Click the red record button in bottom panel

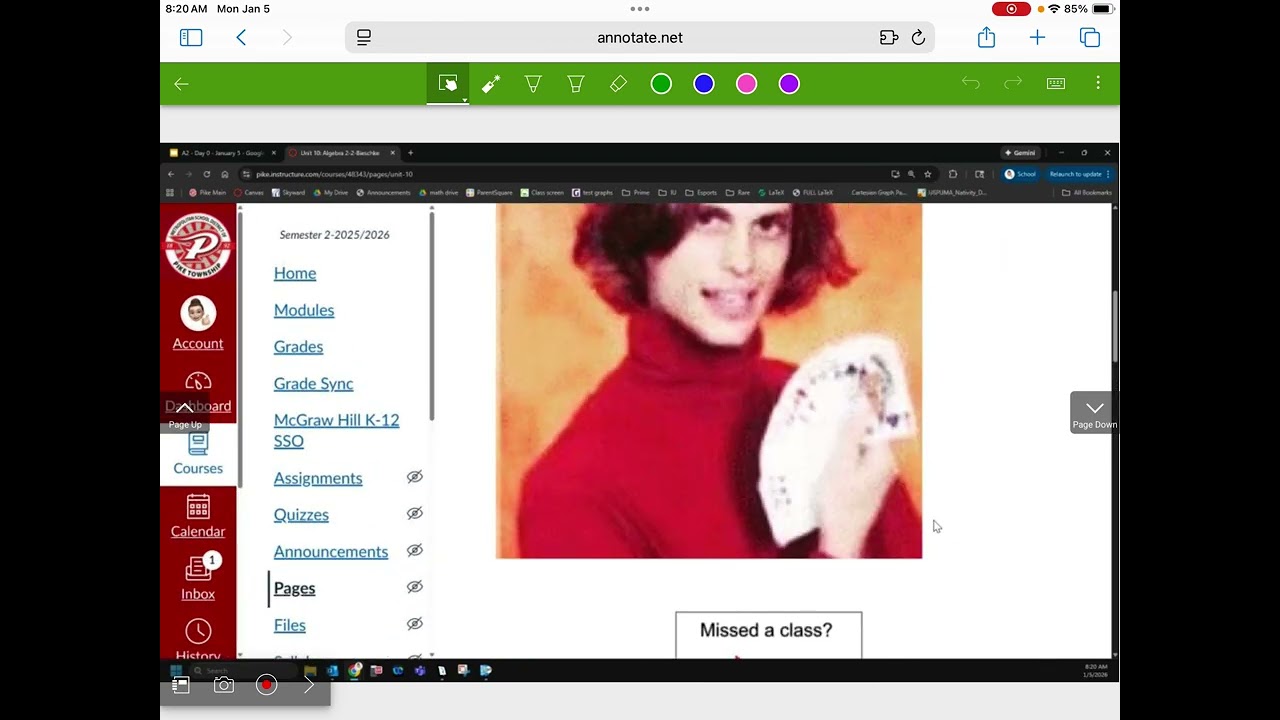coord(266,685)
